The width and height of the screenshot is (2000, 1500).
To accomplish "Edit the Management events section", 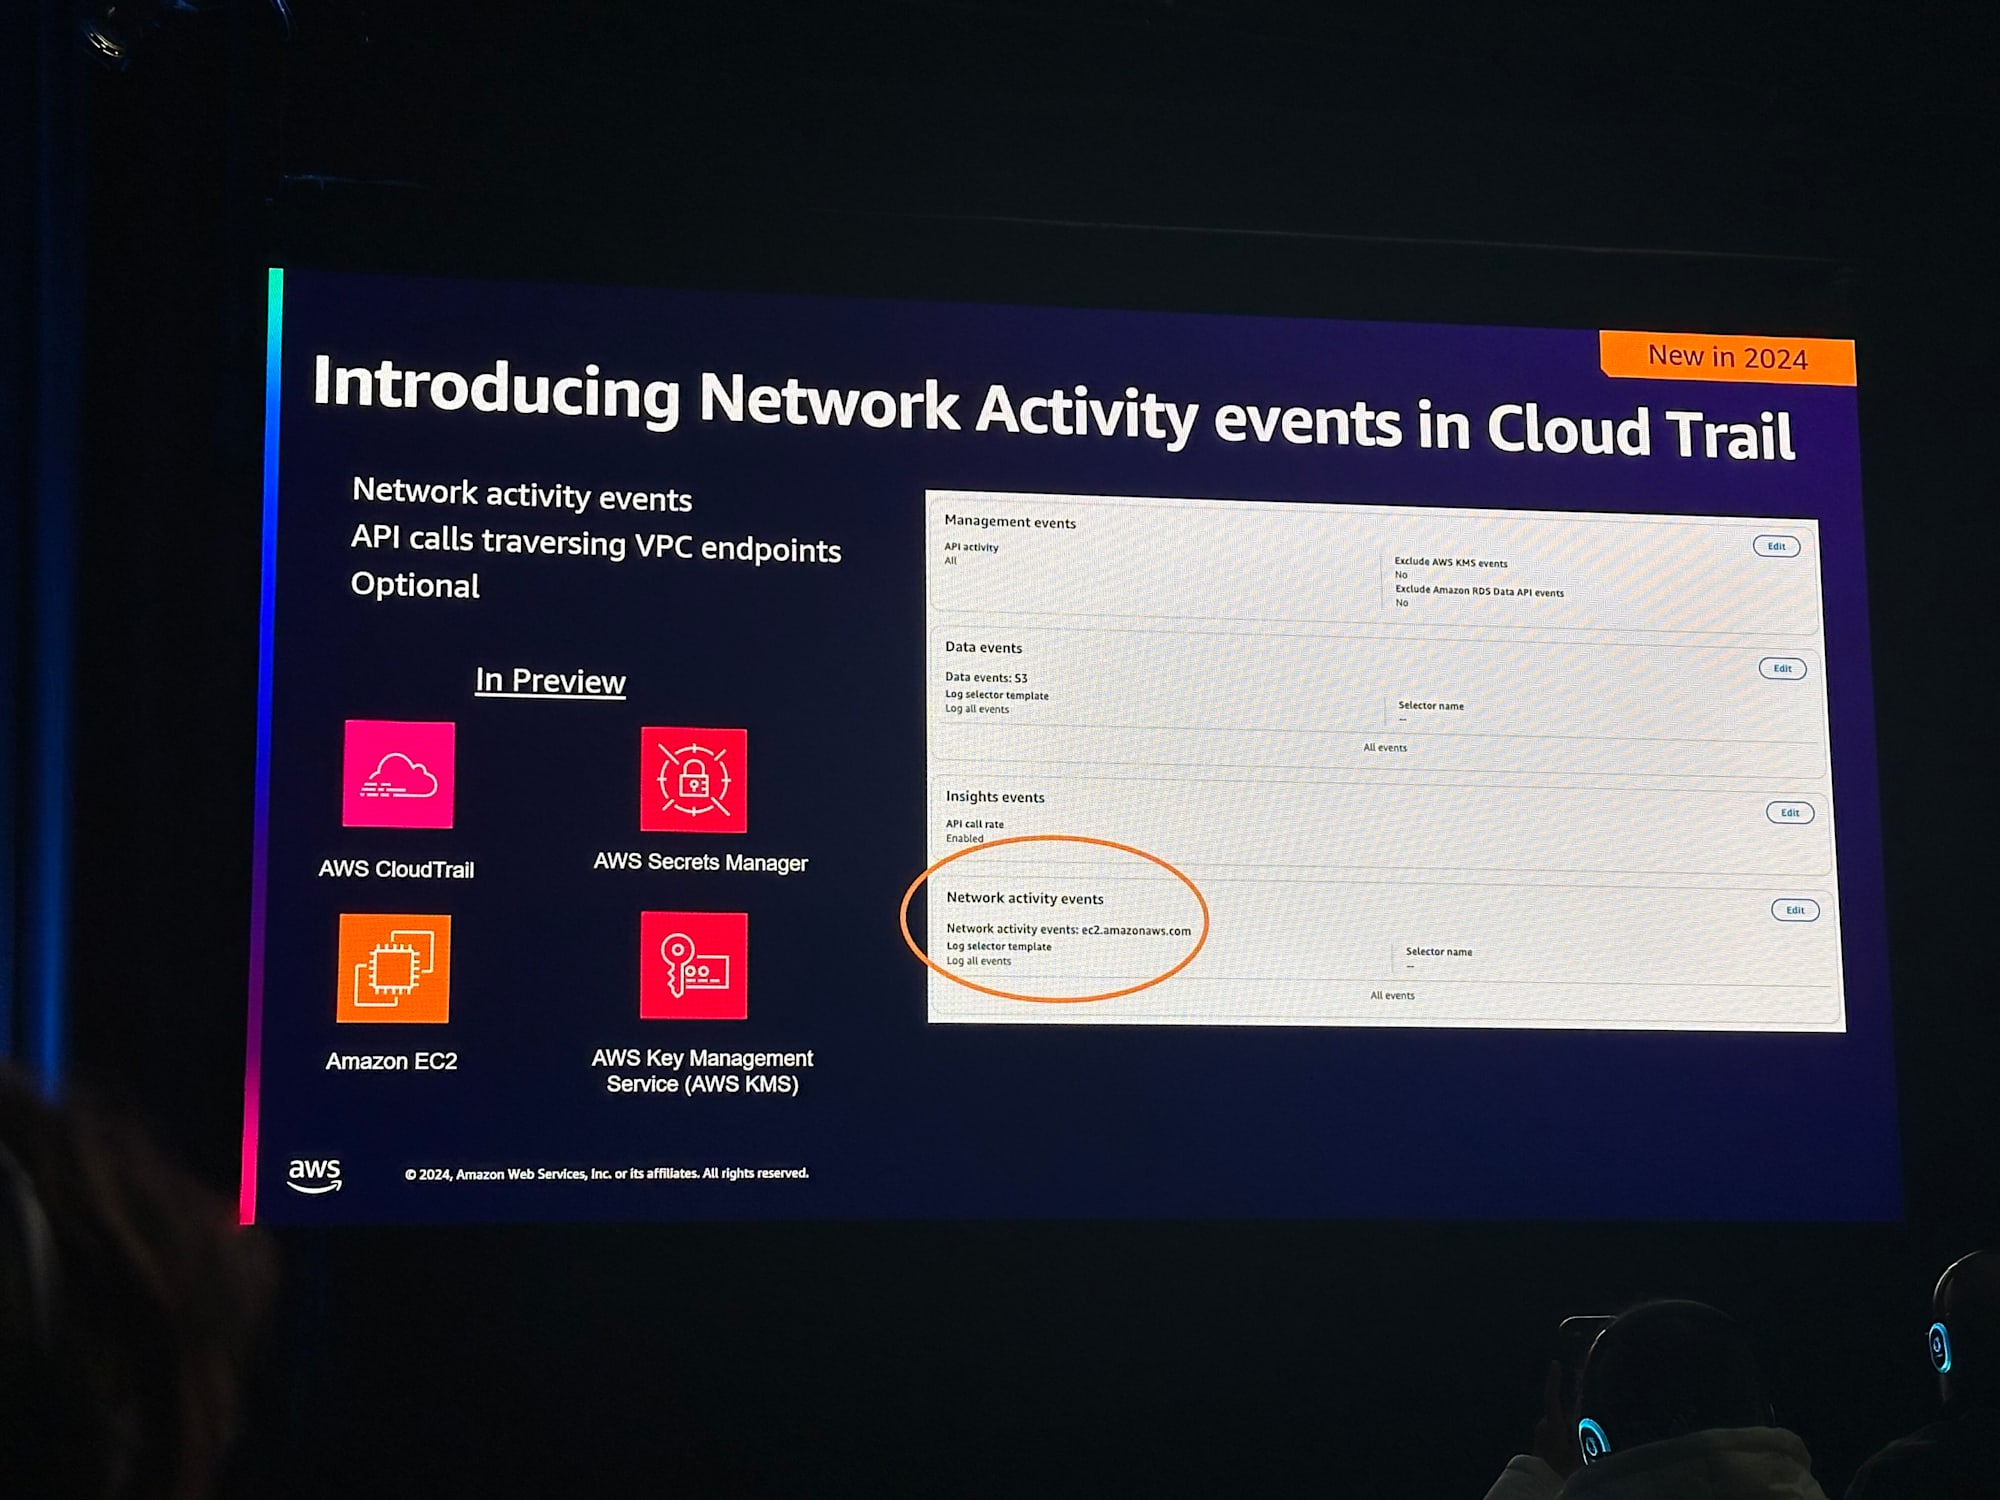I will coord(1776,546).
